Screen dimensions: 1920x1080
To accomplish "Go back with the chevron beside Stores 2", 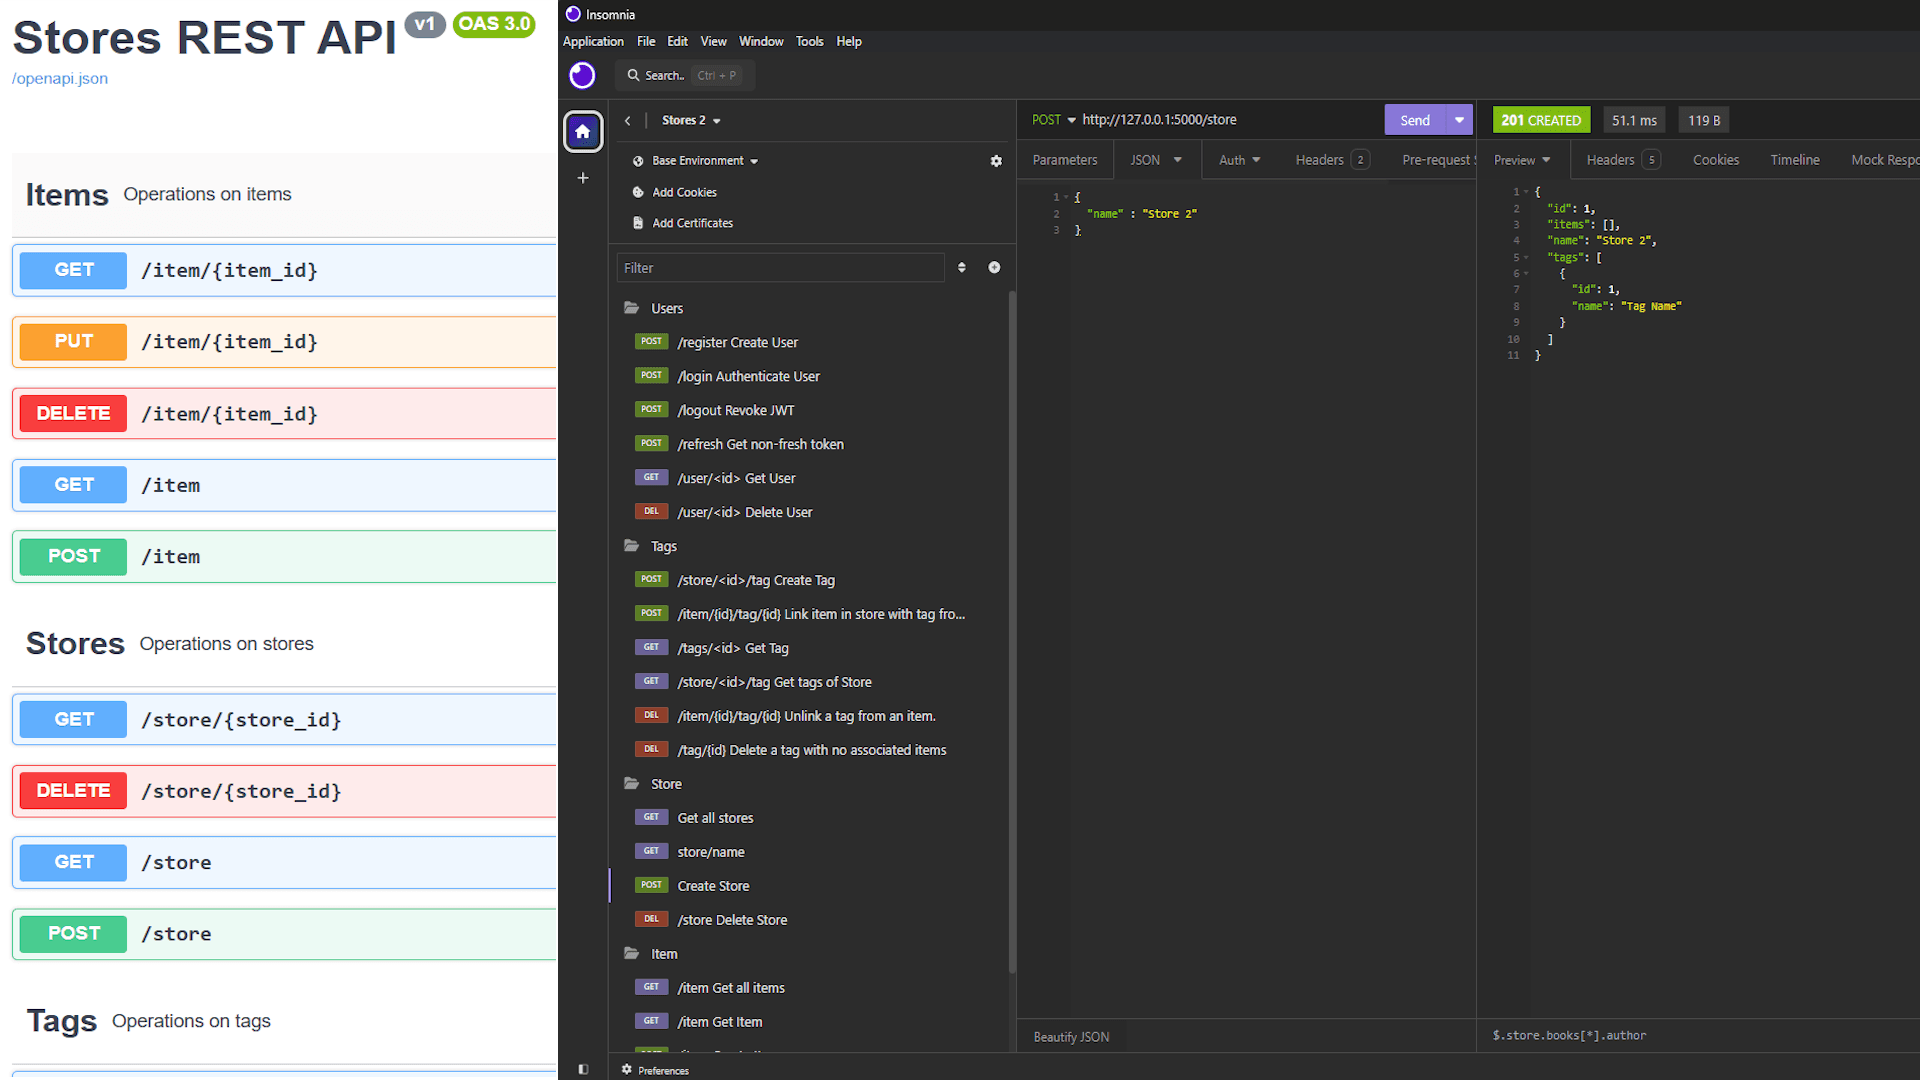I will pyautogui.click(x=628, y=120).
